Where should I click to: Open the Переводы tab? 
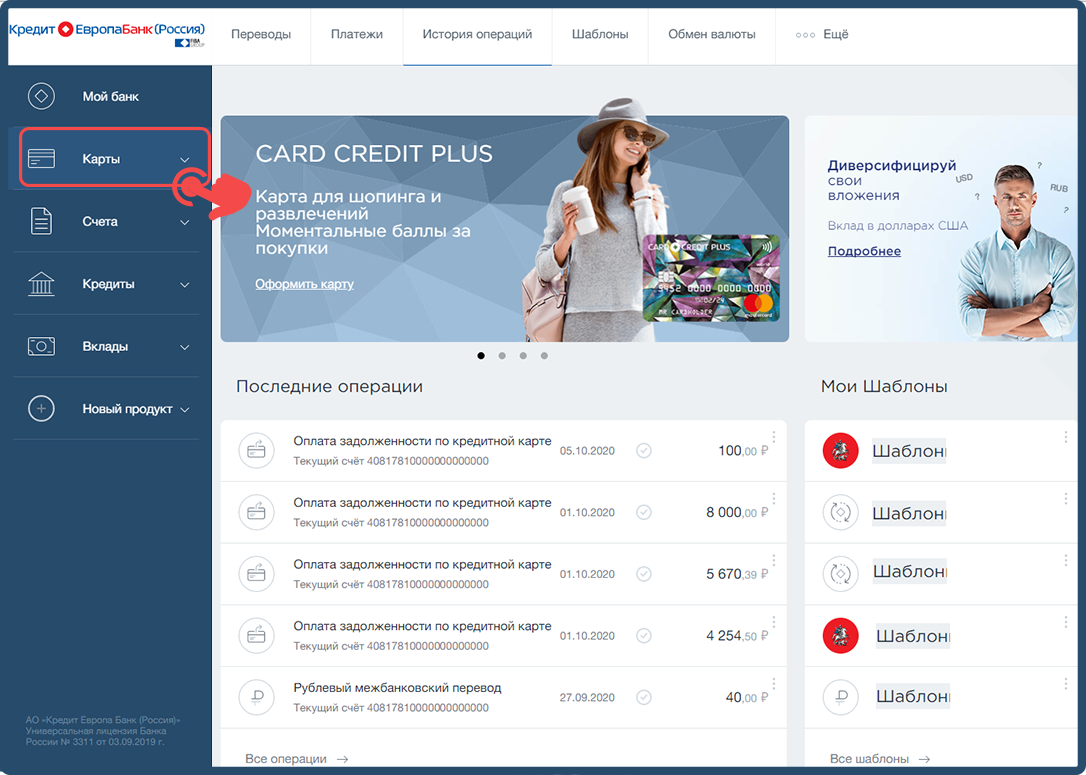coord(261,34)
